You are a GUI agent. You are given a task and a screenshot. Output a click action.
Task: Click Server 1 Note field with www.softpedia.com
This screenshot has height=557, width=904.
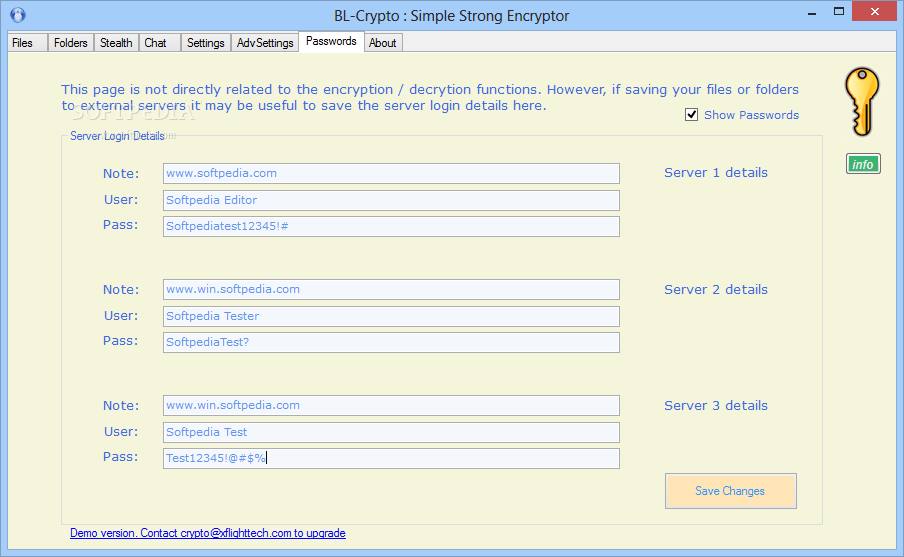[x=391, y=174]
